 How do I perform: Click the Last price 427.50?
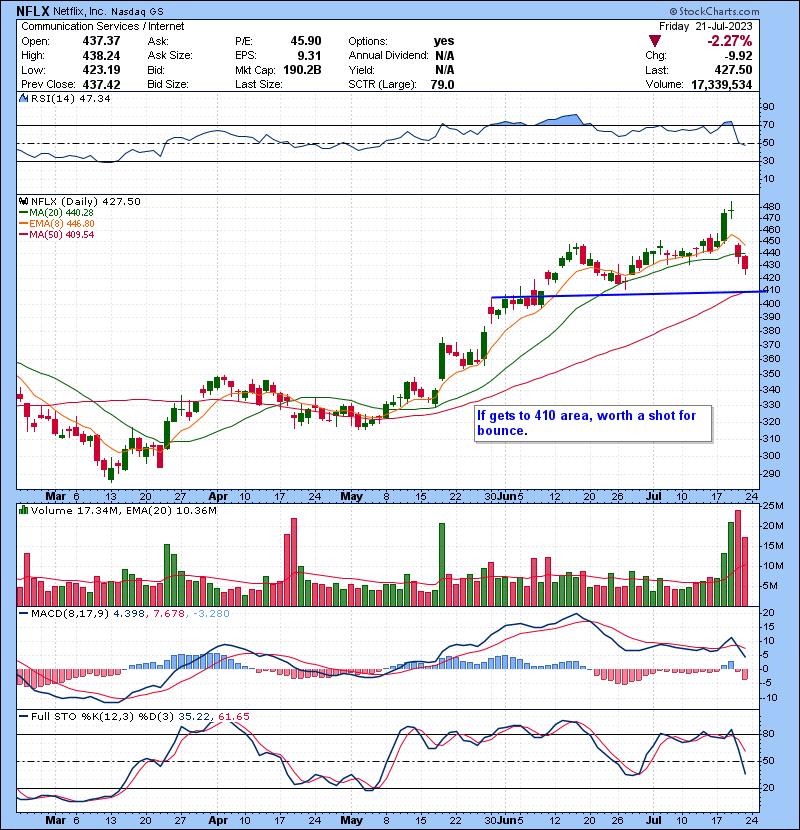(x=733, y=70)
